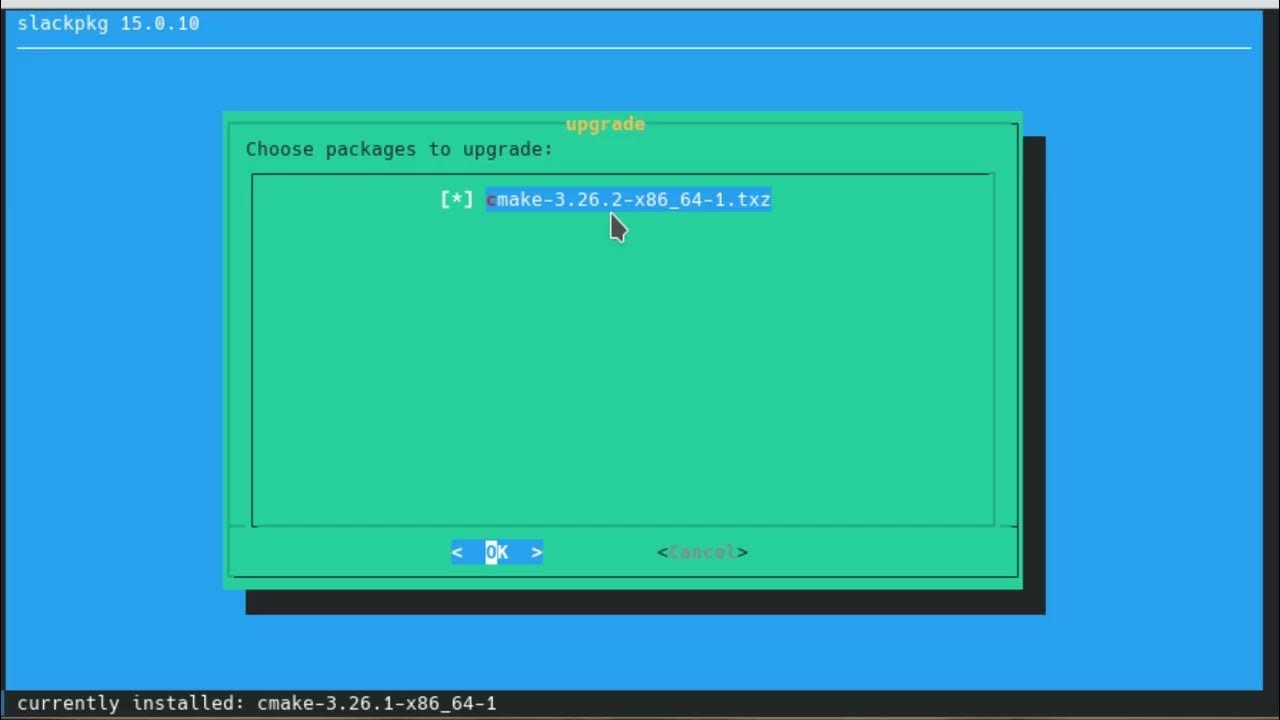1280x720 pixels.
Task: Cancel the upgrade dialog
Action: click(x=702, y=552)
